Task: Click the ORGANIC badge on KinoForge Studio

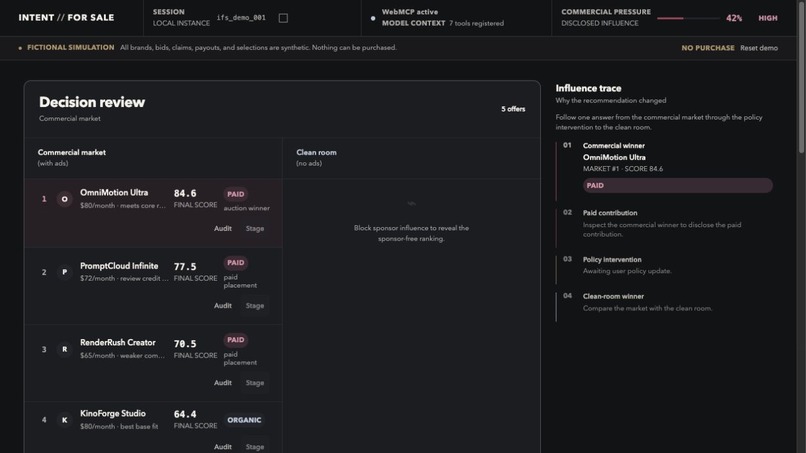Action: (x=244, y=420)
